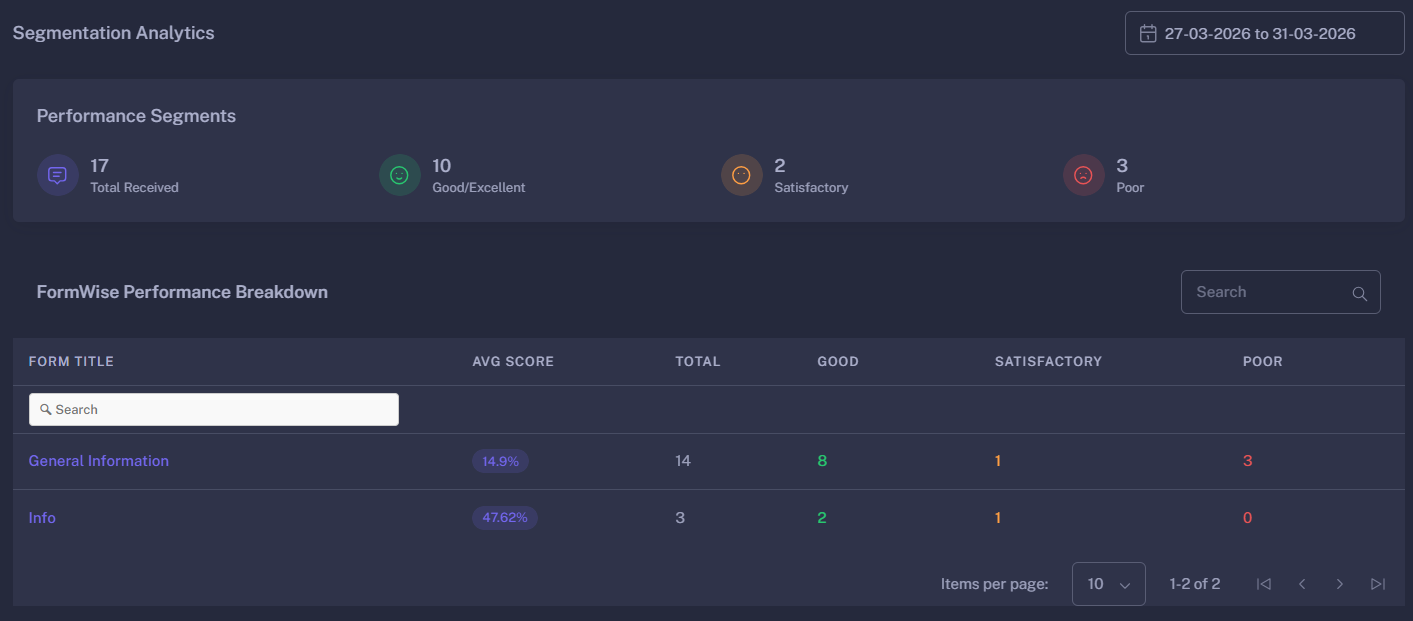This screenshot has width=1413, height=621.
Task: Open the calendar icon in date range
Action: pyautogui.click(x=1148, y=34)
